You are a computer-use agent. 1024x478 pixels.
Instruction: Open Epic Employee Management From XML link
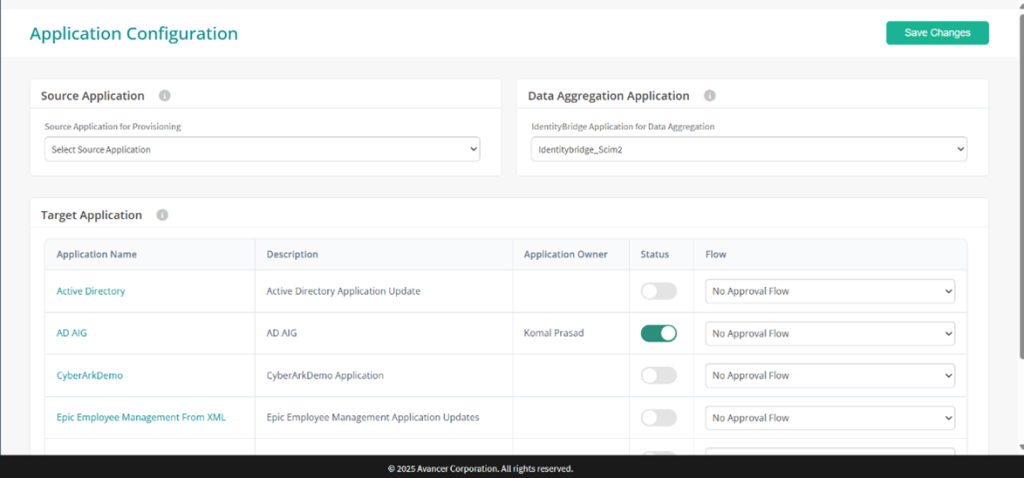(141, 417)
